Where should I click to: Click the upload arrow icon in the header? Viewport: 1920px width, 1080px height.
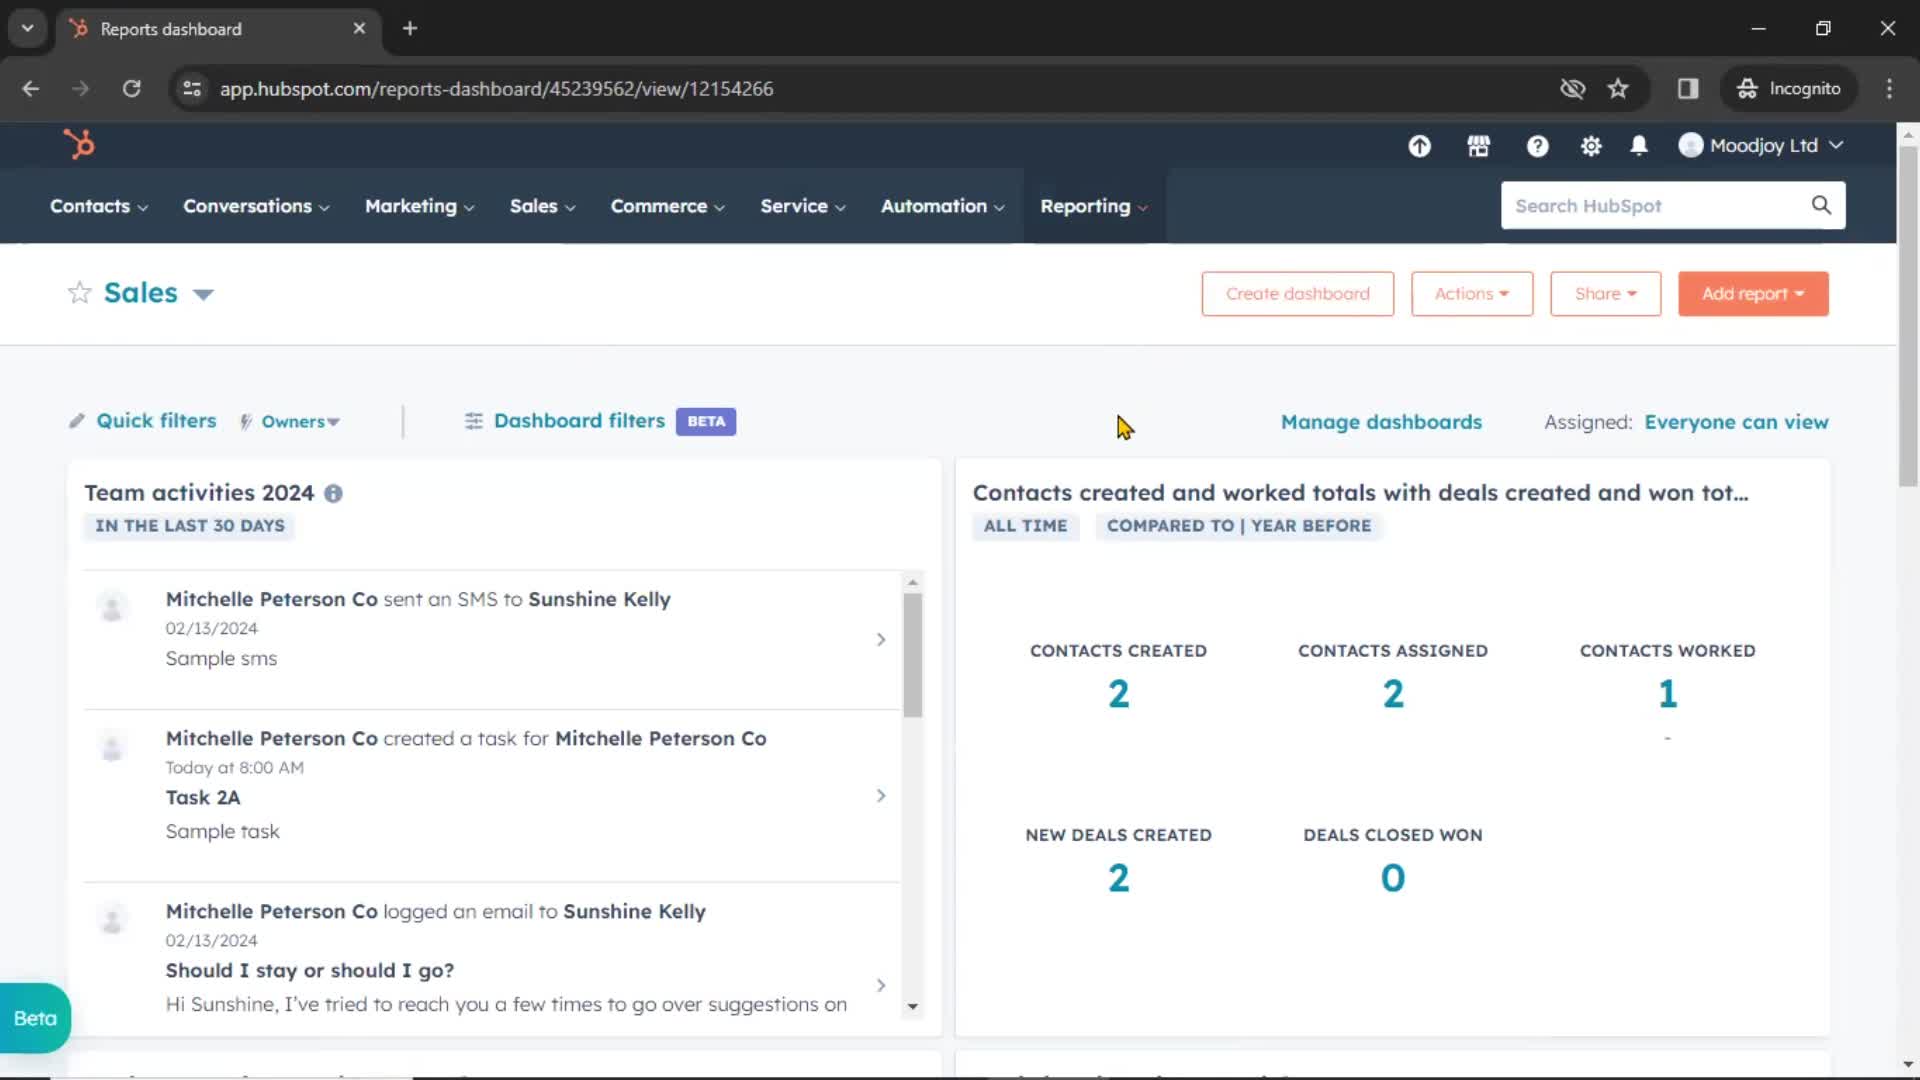[x=1419, y=145]
